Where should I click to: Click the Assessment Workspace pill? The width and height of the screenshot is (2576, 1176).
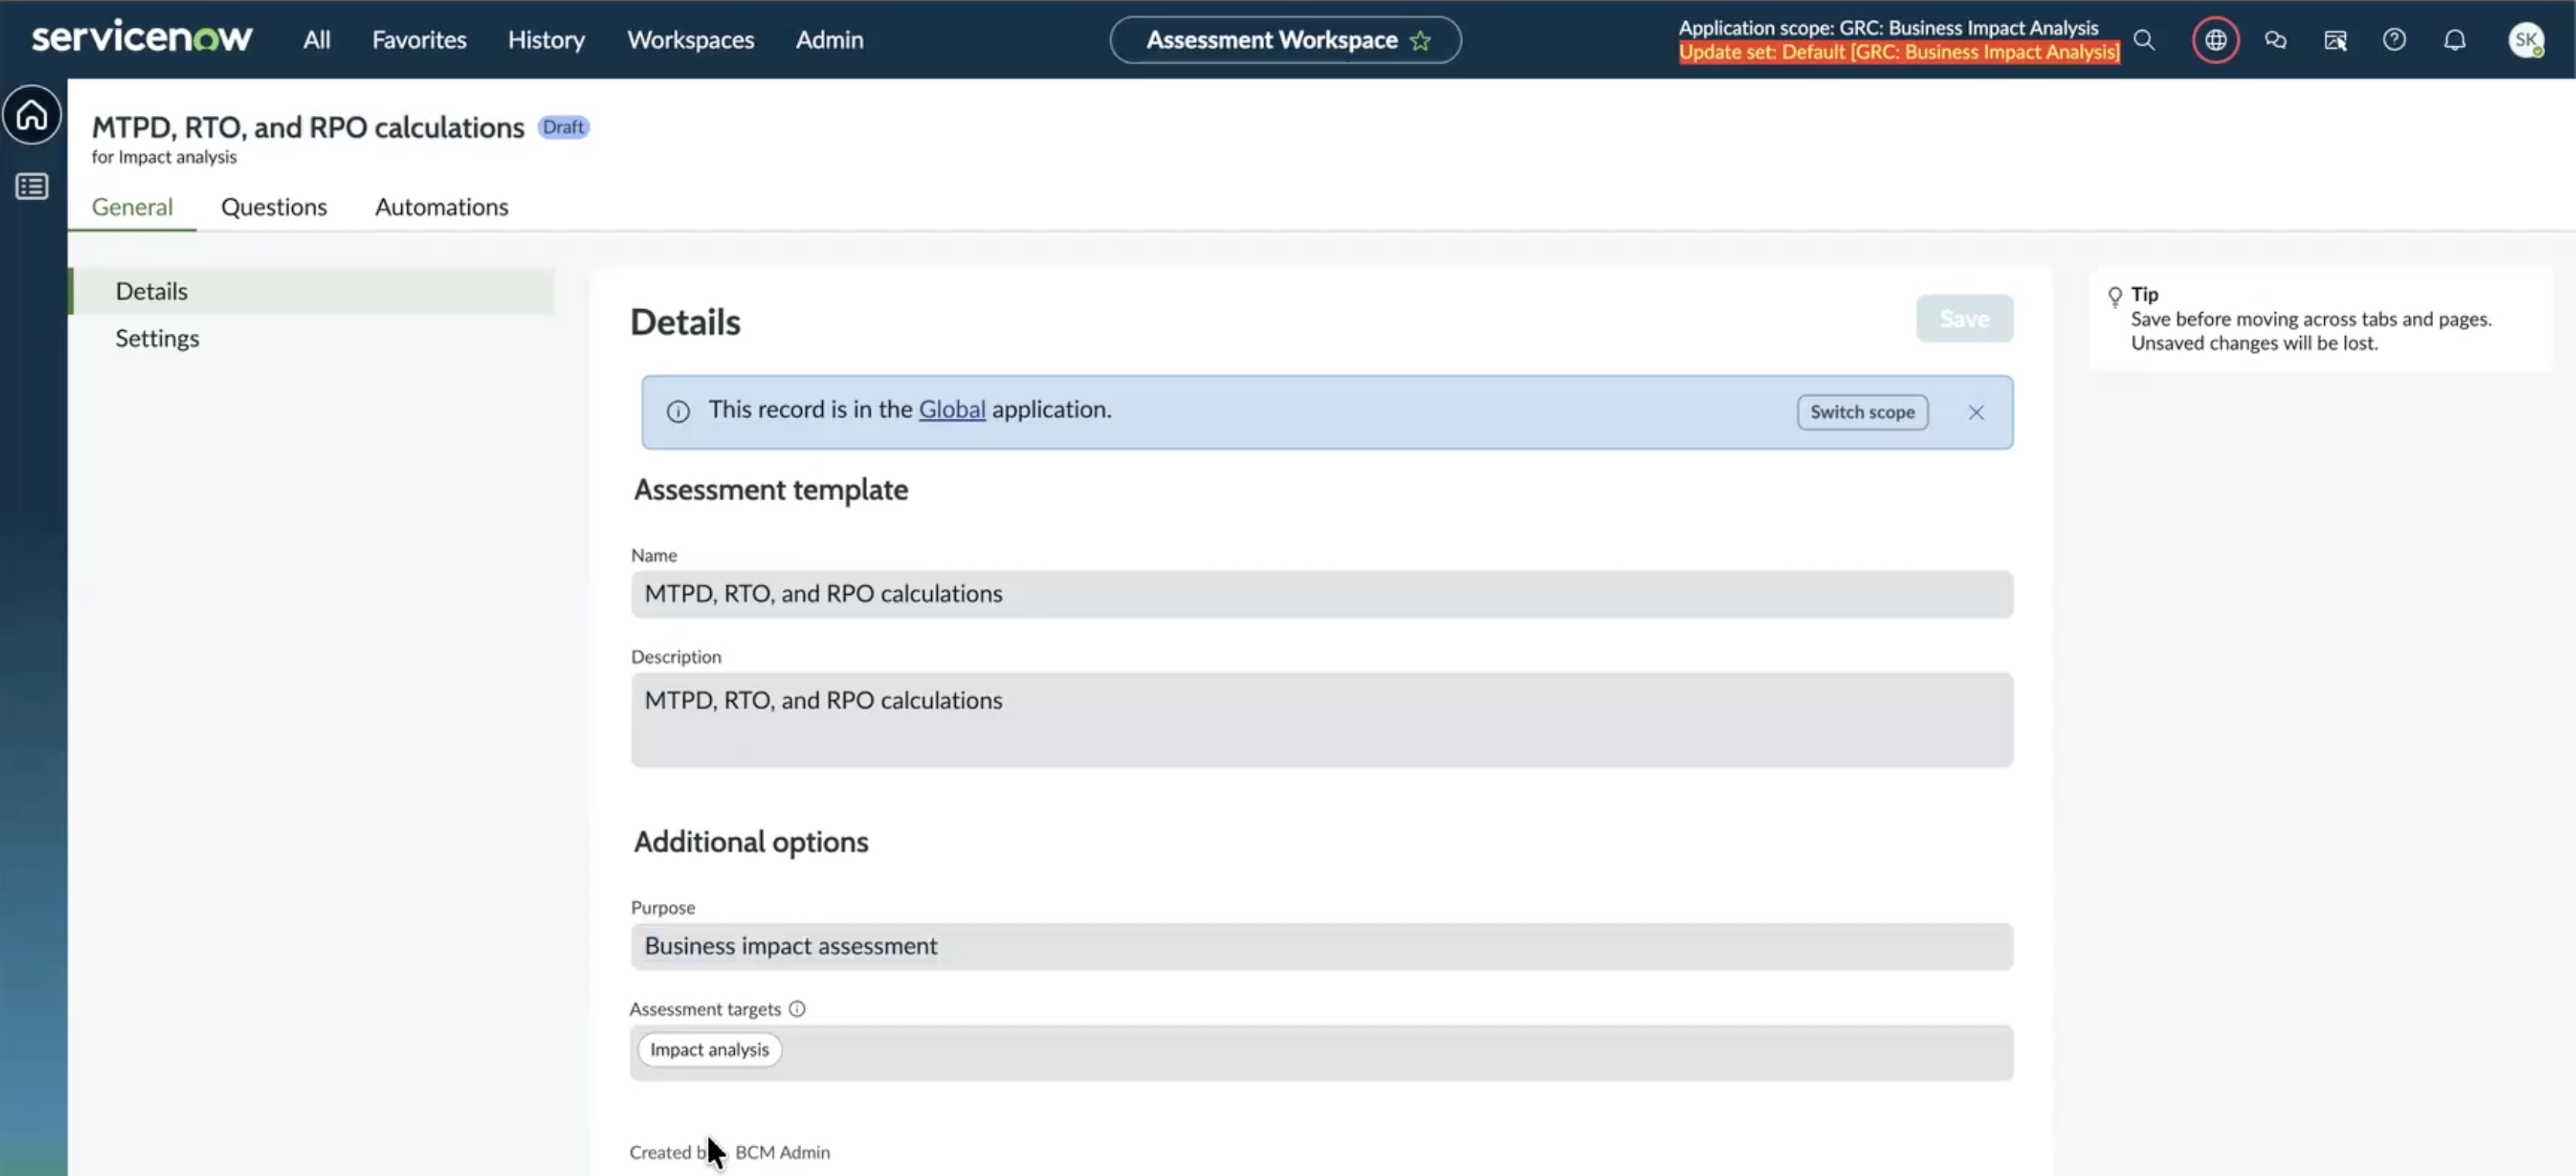point(1285,40)
